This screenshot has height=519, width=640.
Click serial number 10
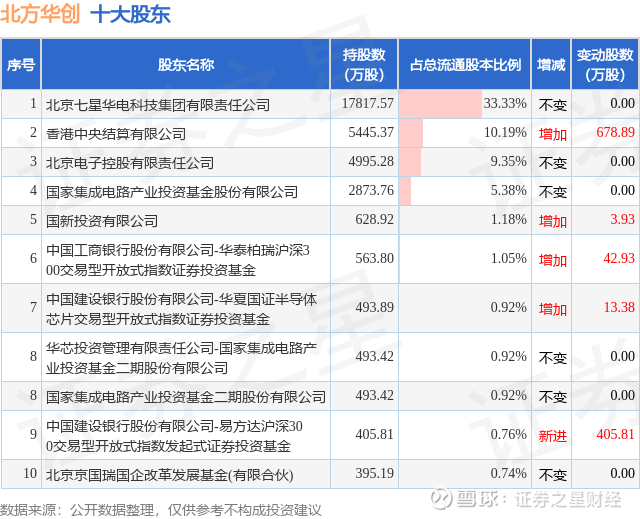pos(30,473)
